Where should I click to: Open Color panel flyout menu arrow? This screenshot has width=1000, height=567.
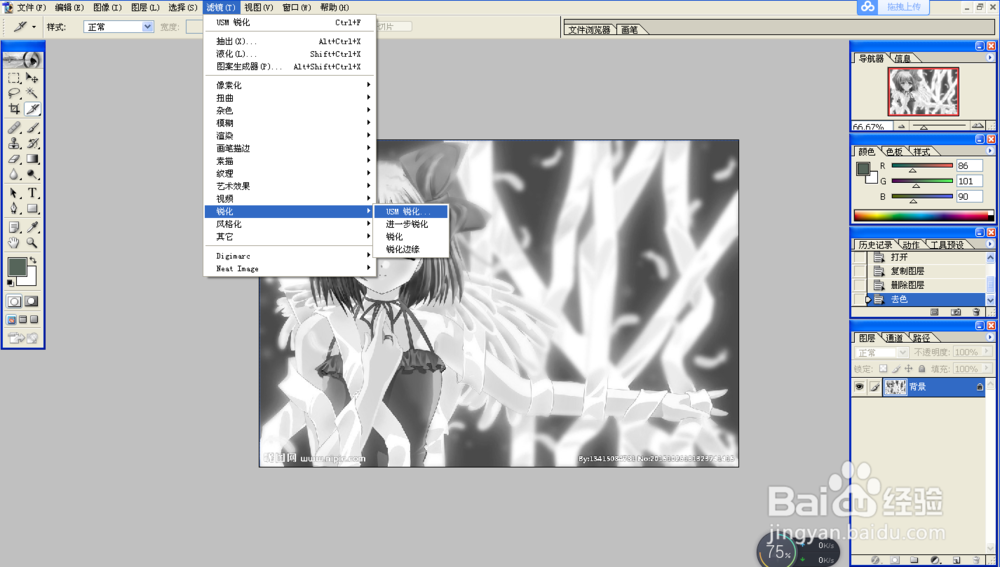coord(990,151)
